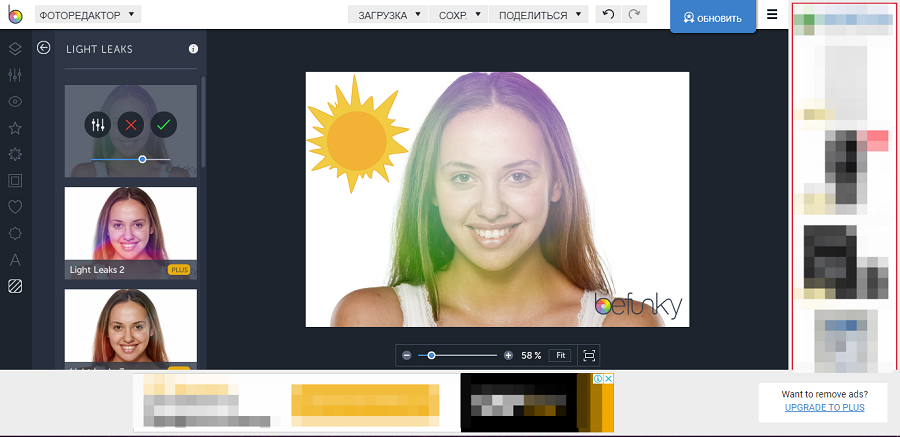Screen dimensions: 900x437
Task: Open the Touch Up eye icon
Action: [15, 102]
